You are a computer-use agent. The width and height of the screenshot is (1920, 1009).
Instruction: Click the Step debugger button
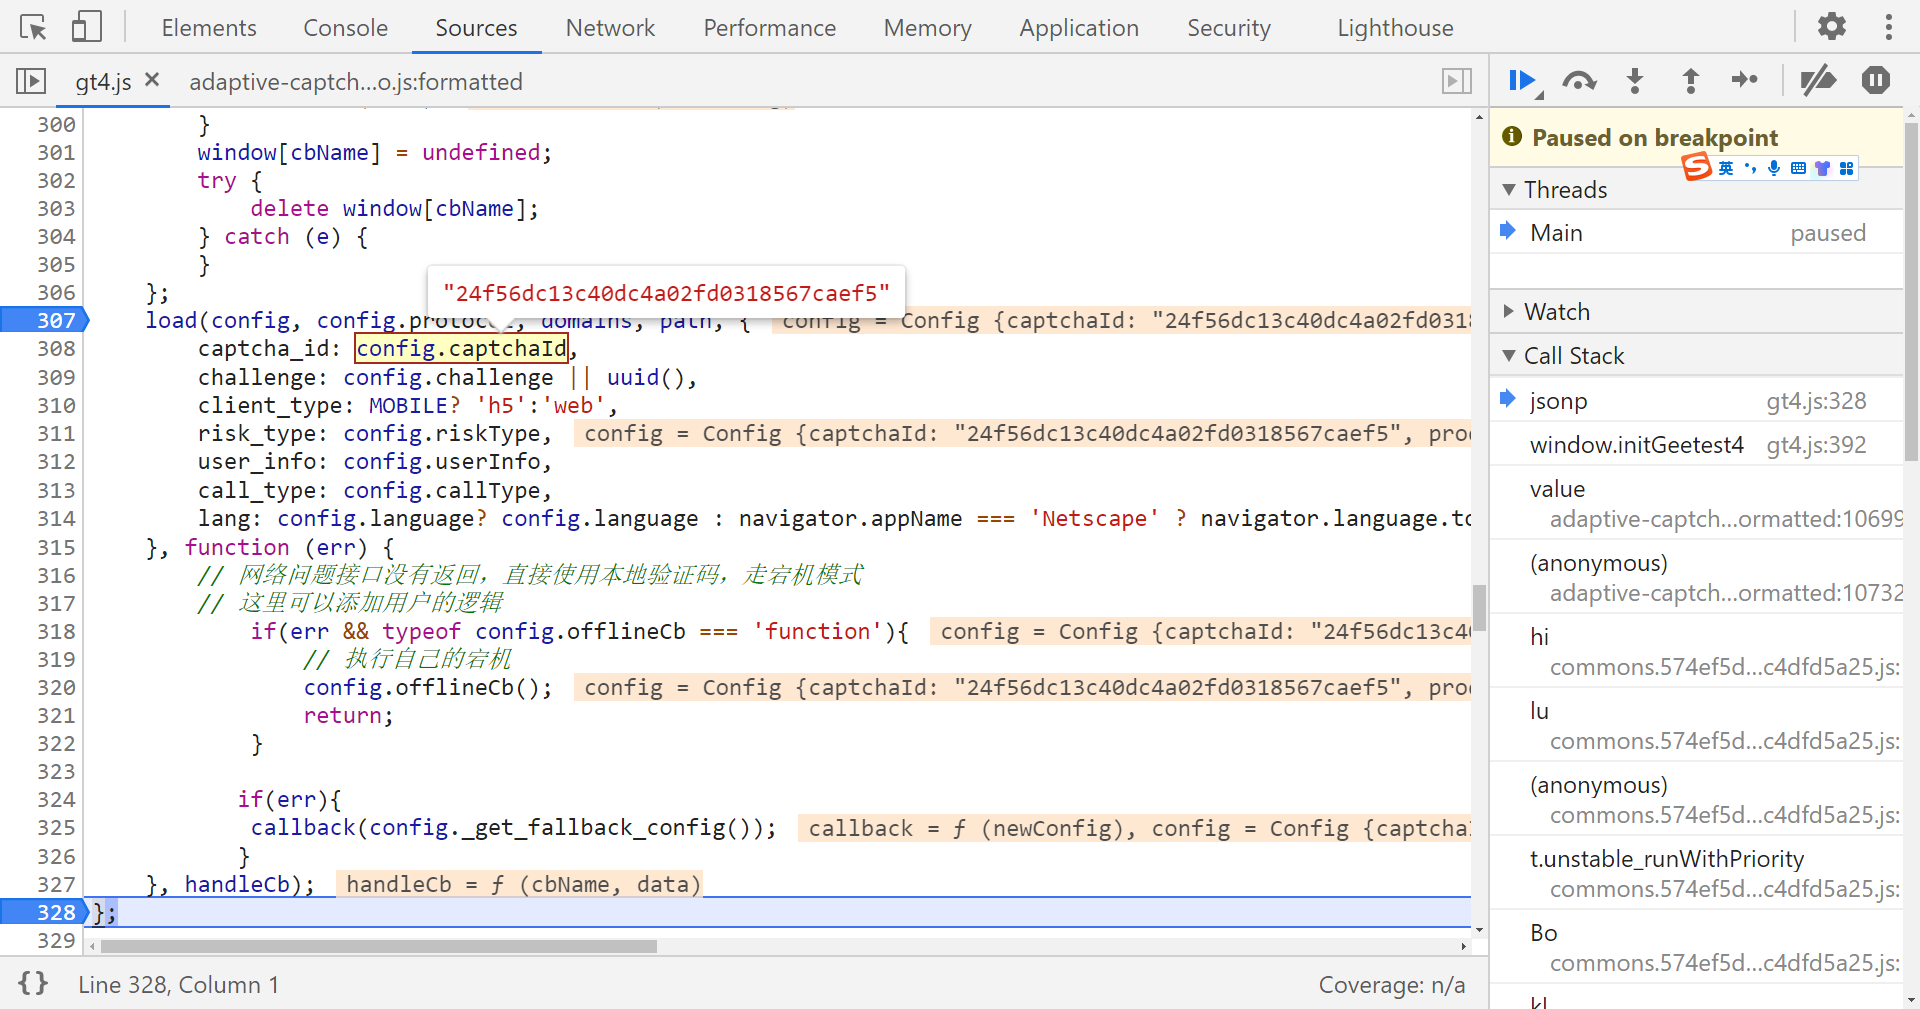tap(1745, 81)
